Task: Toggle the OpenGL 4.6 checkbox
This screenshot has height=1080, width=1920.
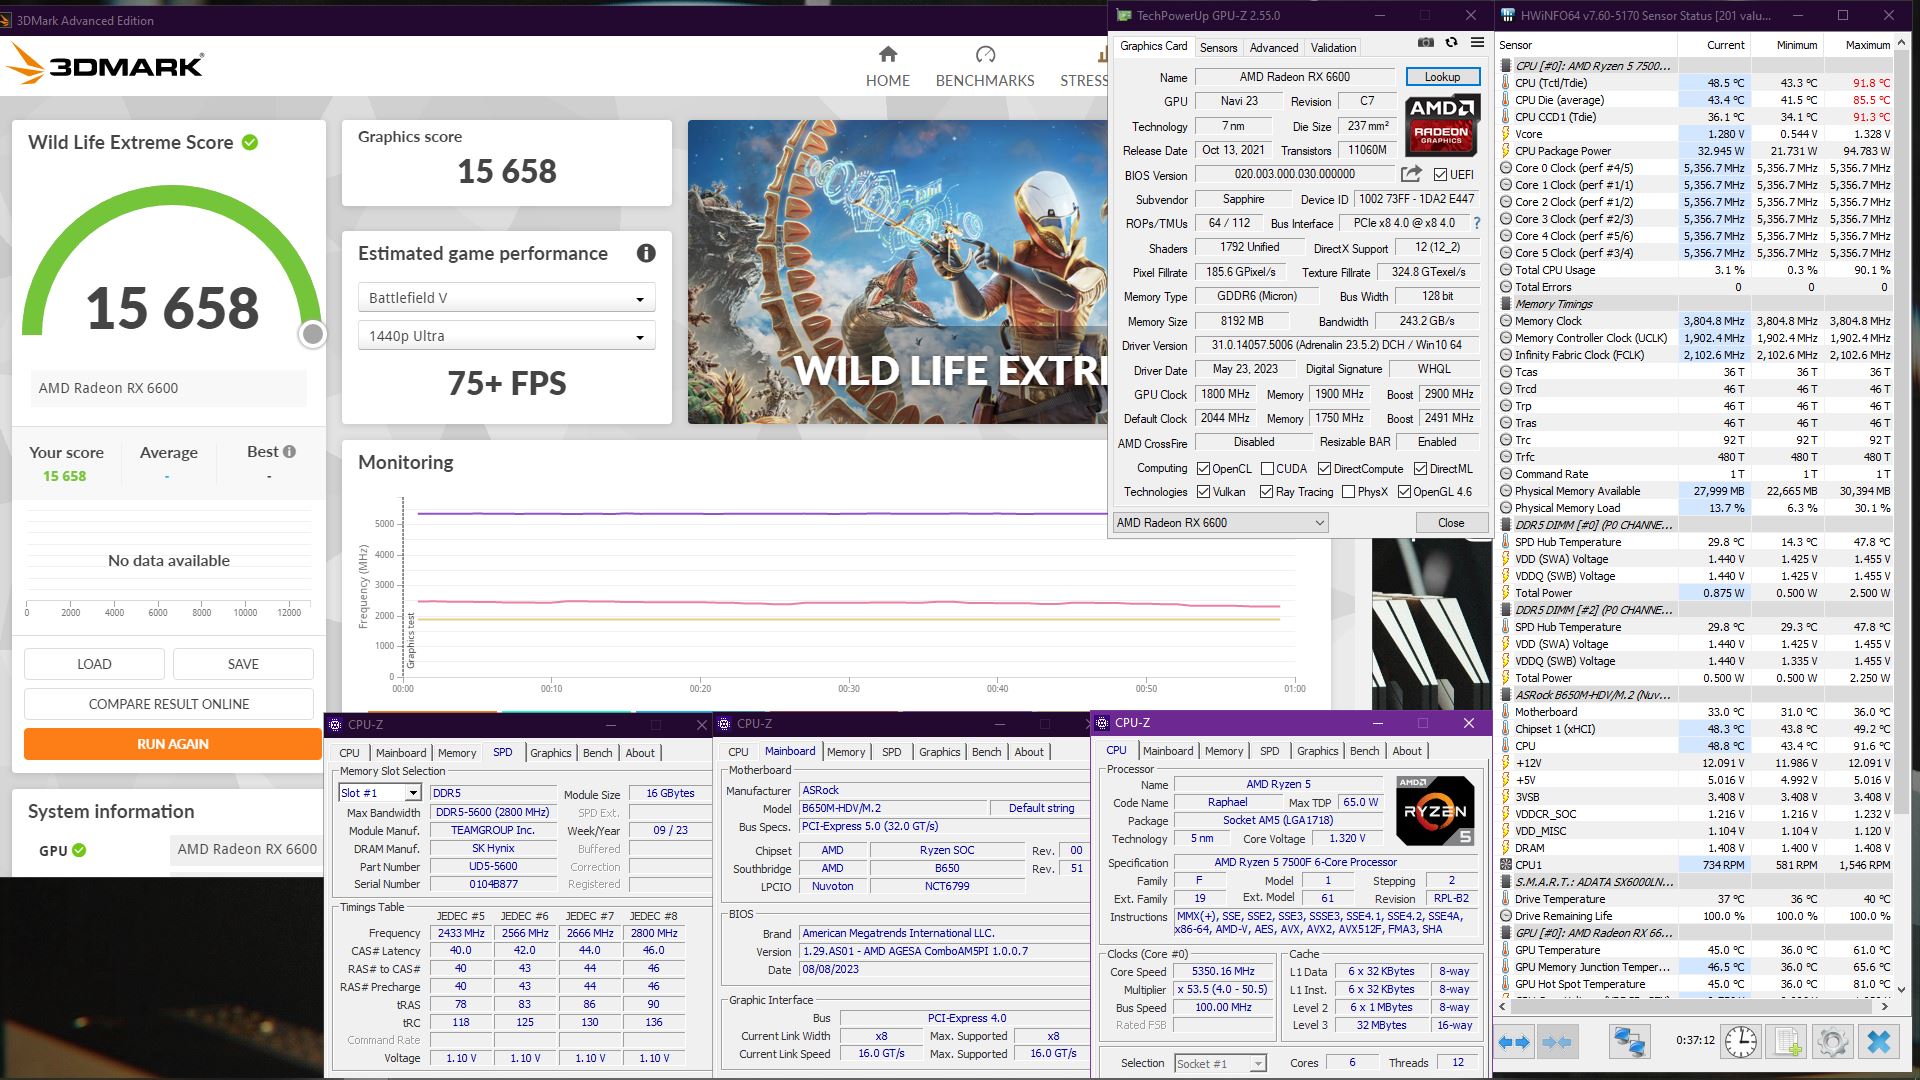Action: click(1404, 492)
